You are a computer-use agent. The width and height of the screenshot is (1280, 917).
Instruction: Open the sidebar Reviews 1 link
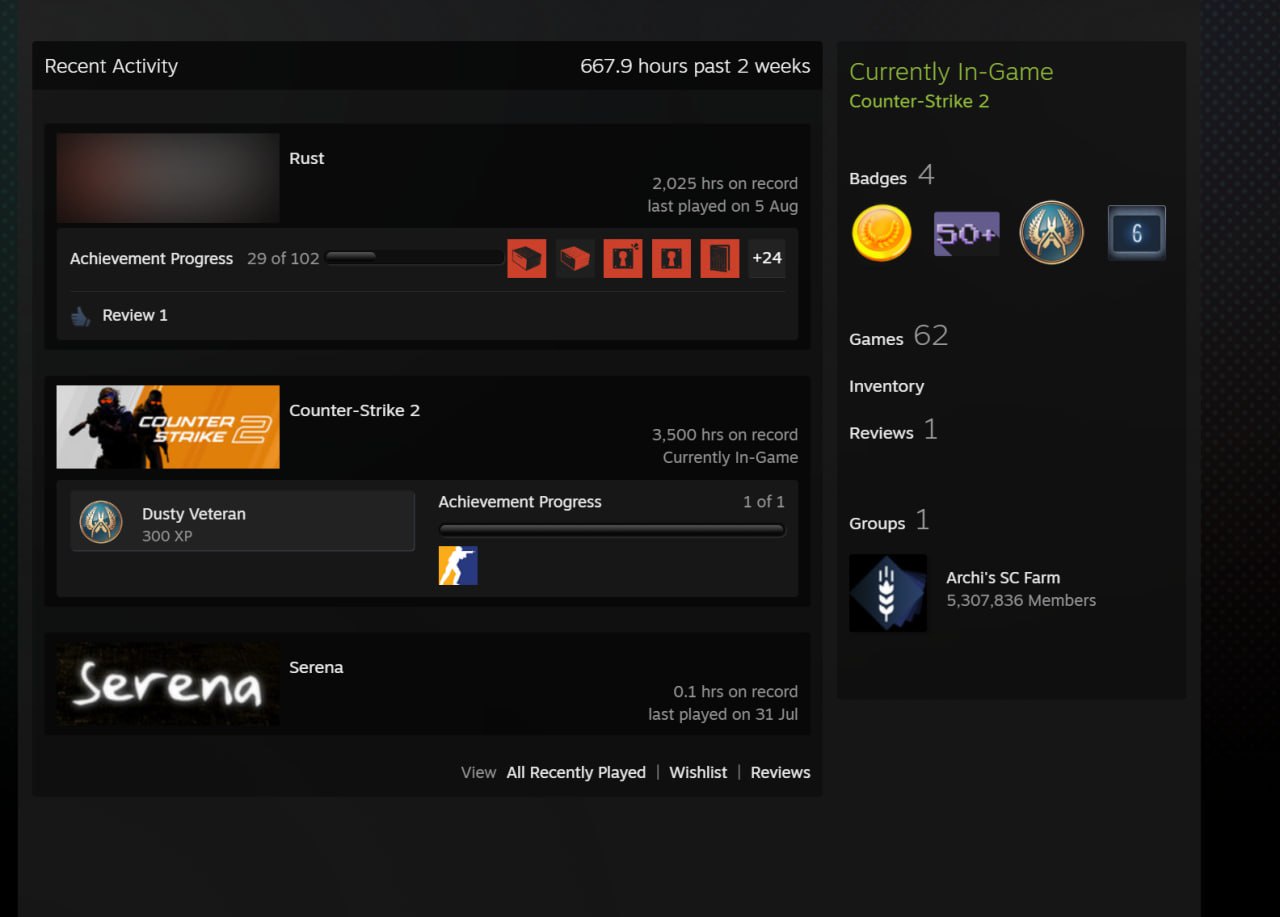coord(894,431)
